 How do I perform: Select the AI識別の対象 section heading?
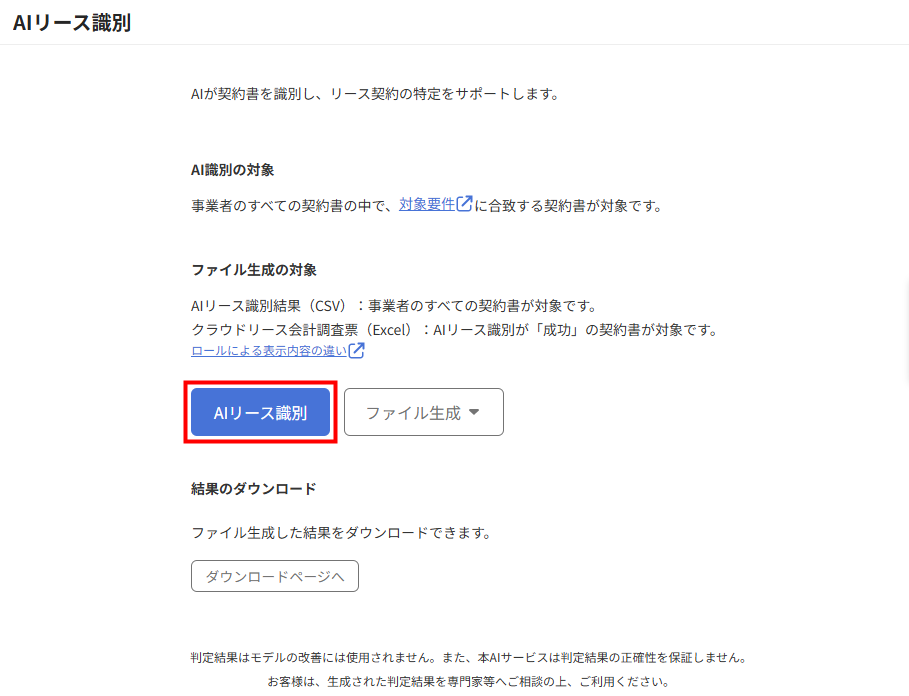232,170
